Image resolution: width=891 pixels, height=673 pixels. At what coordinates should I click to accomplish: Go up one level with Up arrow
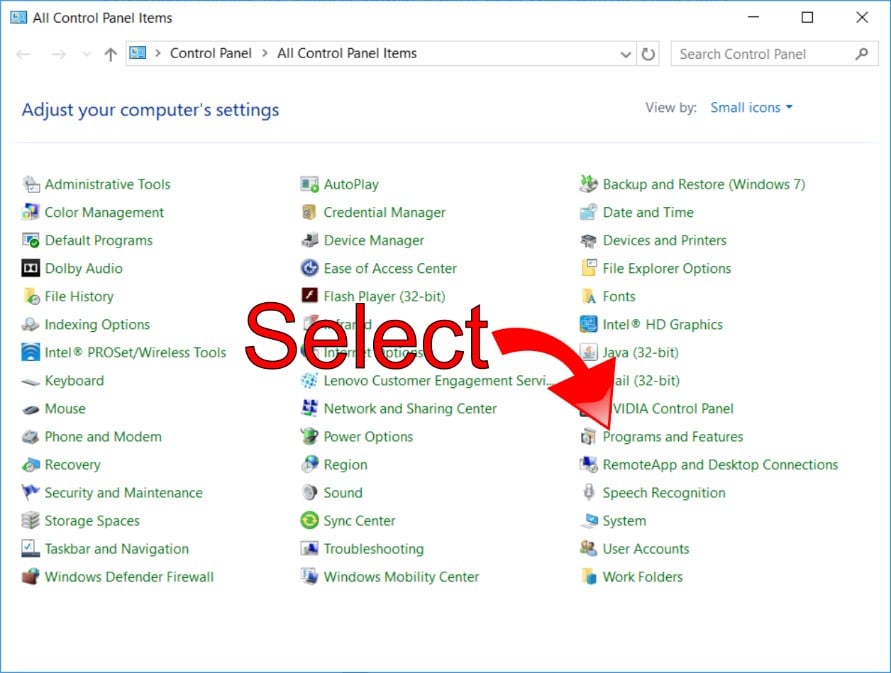(x=110, y=54)
